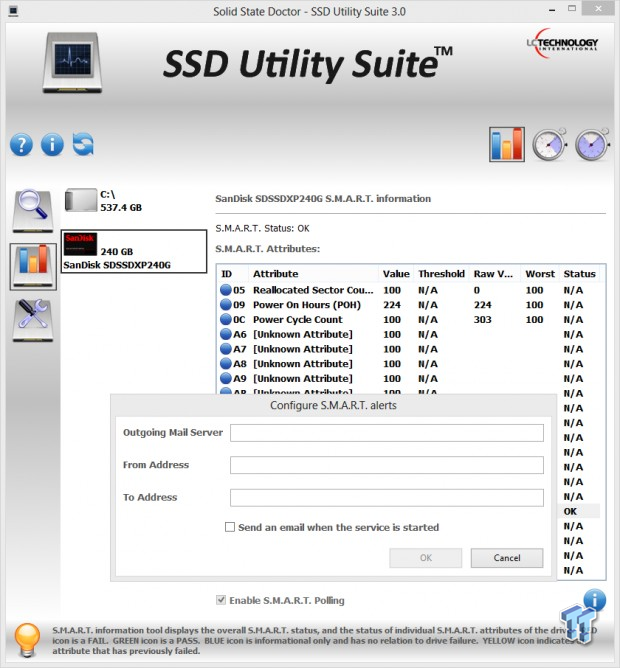620x668 pixels.
Task: Cancel the Configure S.M.A.R.T. alerts dialog
Action: click(507, 558)
